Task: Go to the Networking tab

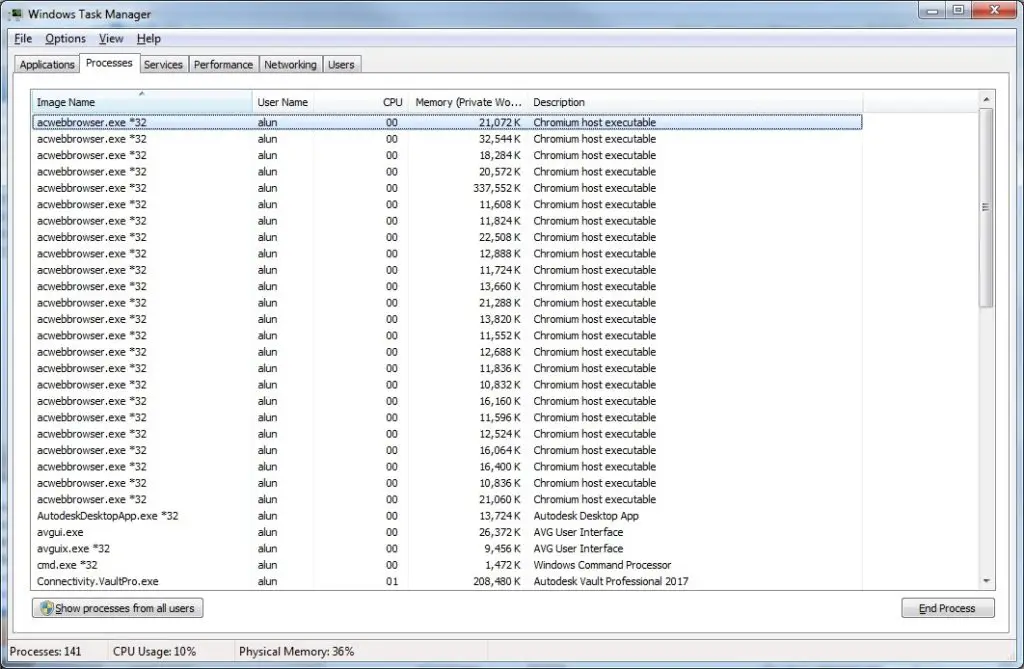Action: (x=290, y=65)
